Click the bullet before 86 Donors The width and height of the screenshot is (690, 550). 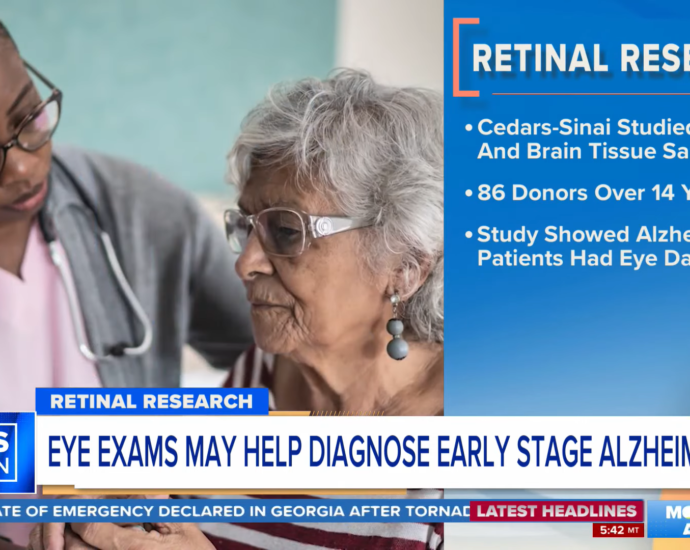(469, 193)
